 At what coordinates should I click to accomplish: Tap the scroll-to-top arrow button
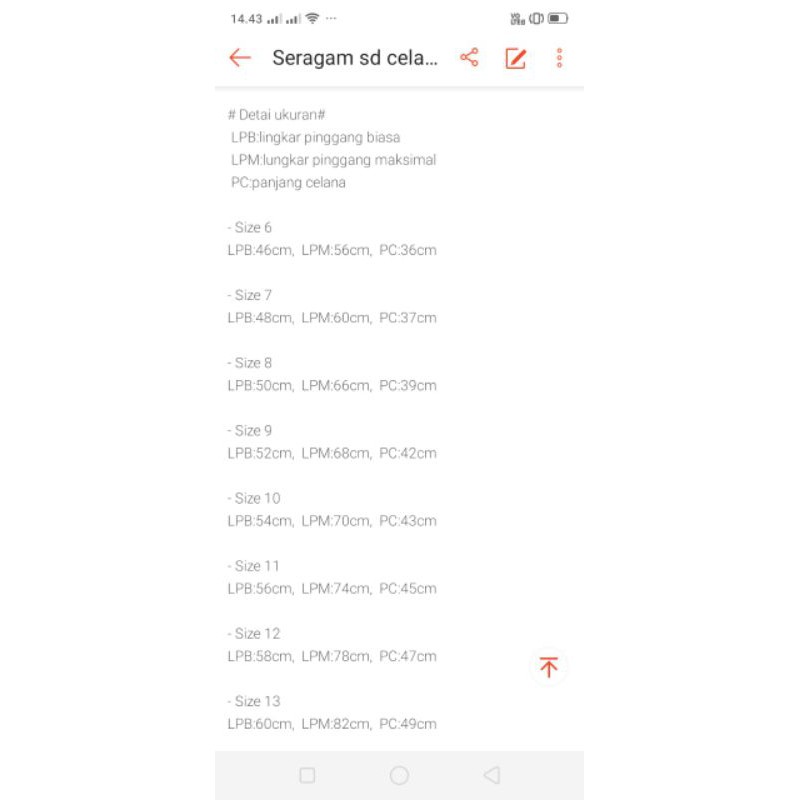[548, 668]
